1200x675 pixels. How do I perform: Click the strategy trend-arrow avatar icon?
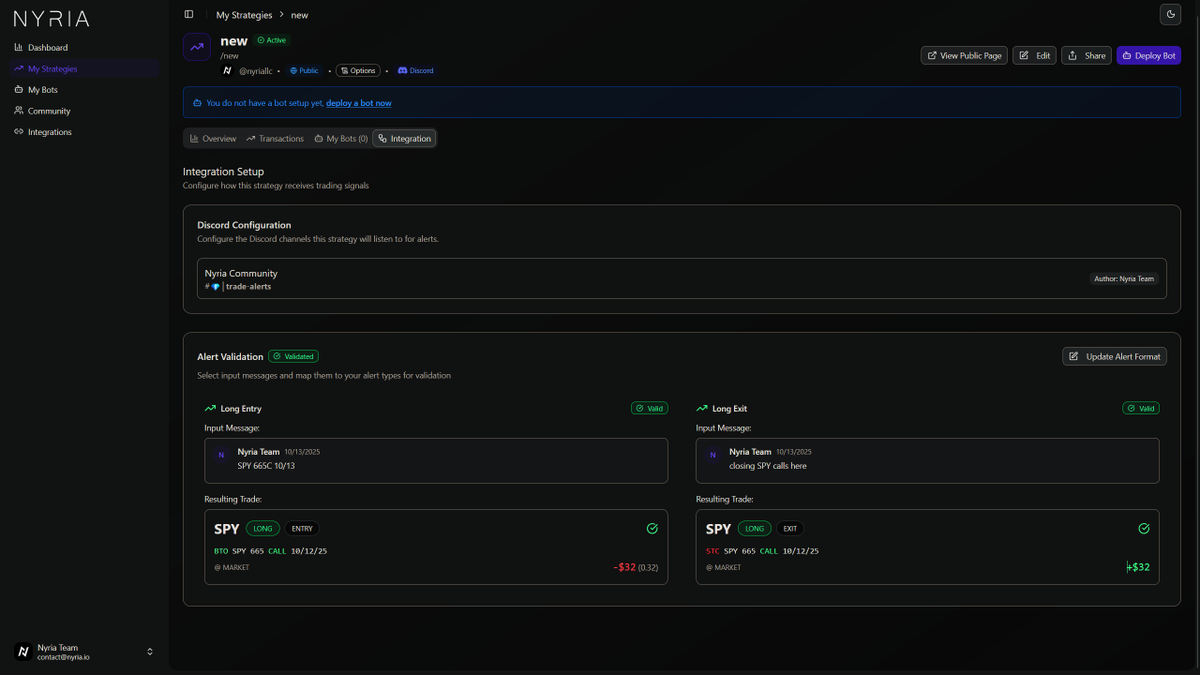click(x=196, y=47)
